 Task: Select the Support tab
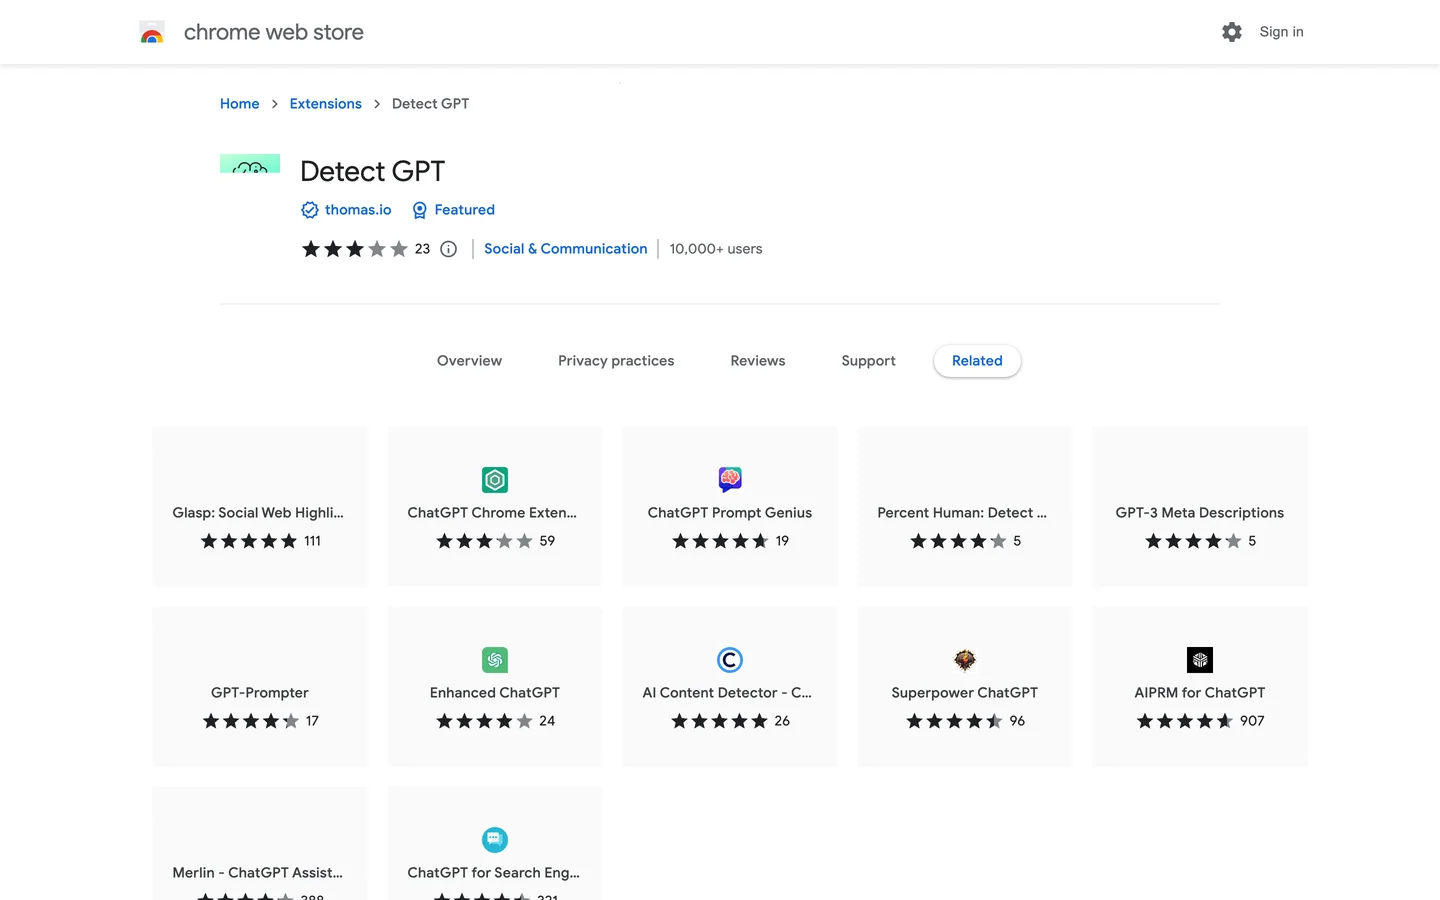pyautogui.click(x=868, y=361)
